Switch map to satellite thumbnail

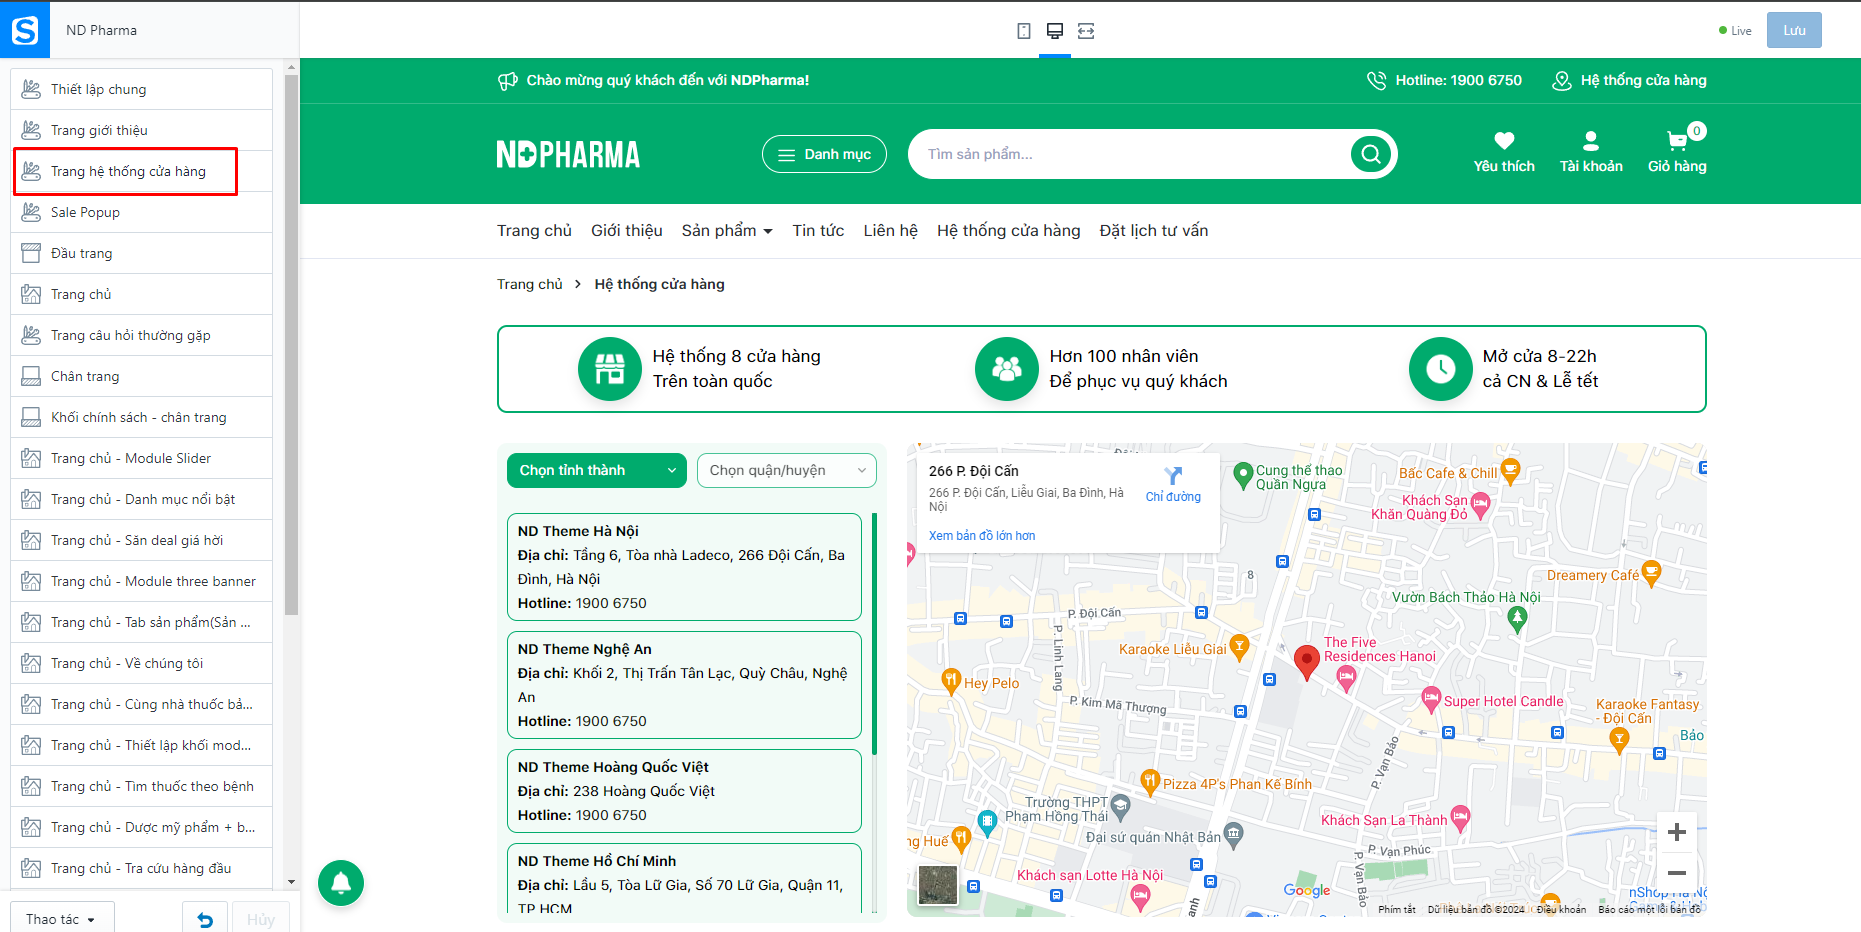[938, 886]
